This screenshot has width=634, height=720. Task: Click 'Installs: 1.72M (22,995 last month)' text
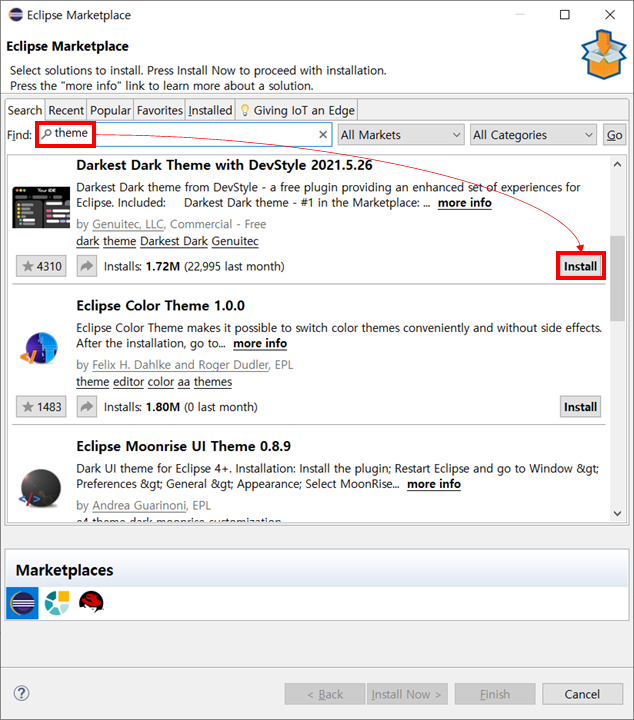pyautogui.click(x=194, y=266)
